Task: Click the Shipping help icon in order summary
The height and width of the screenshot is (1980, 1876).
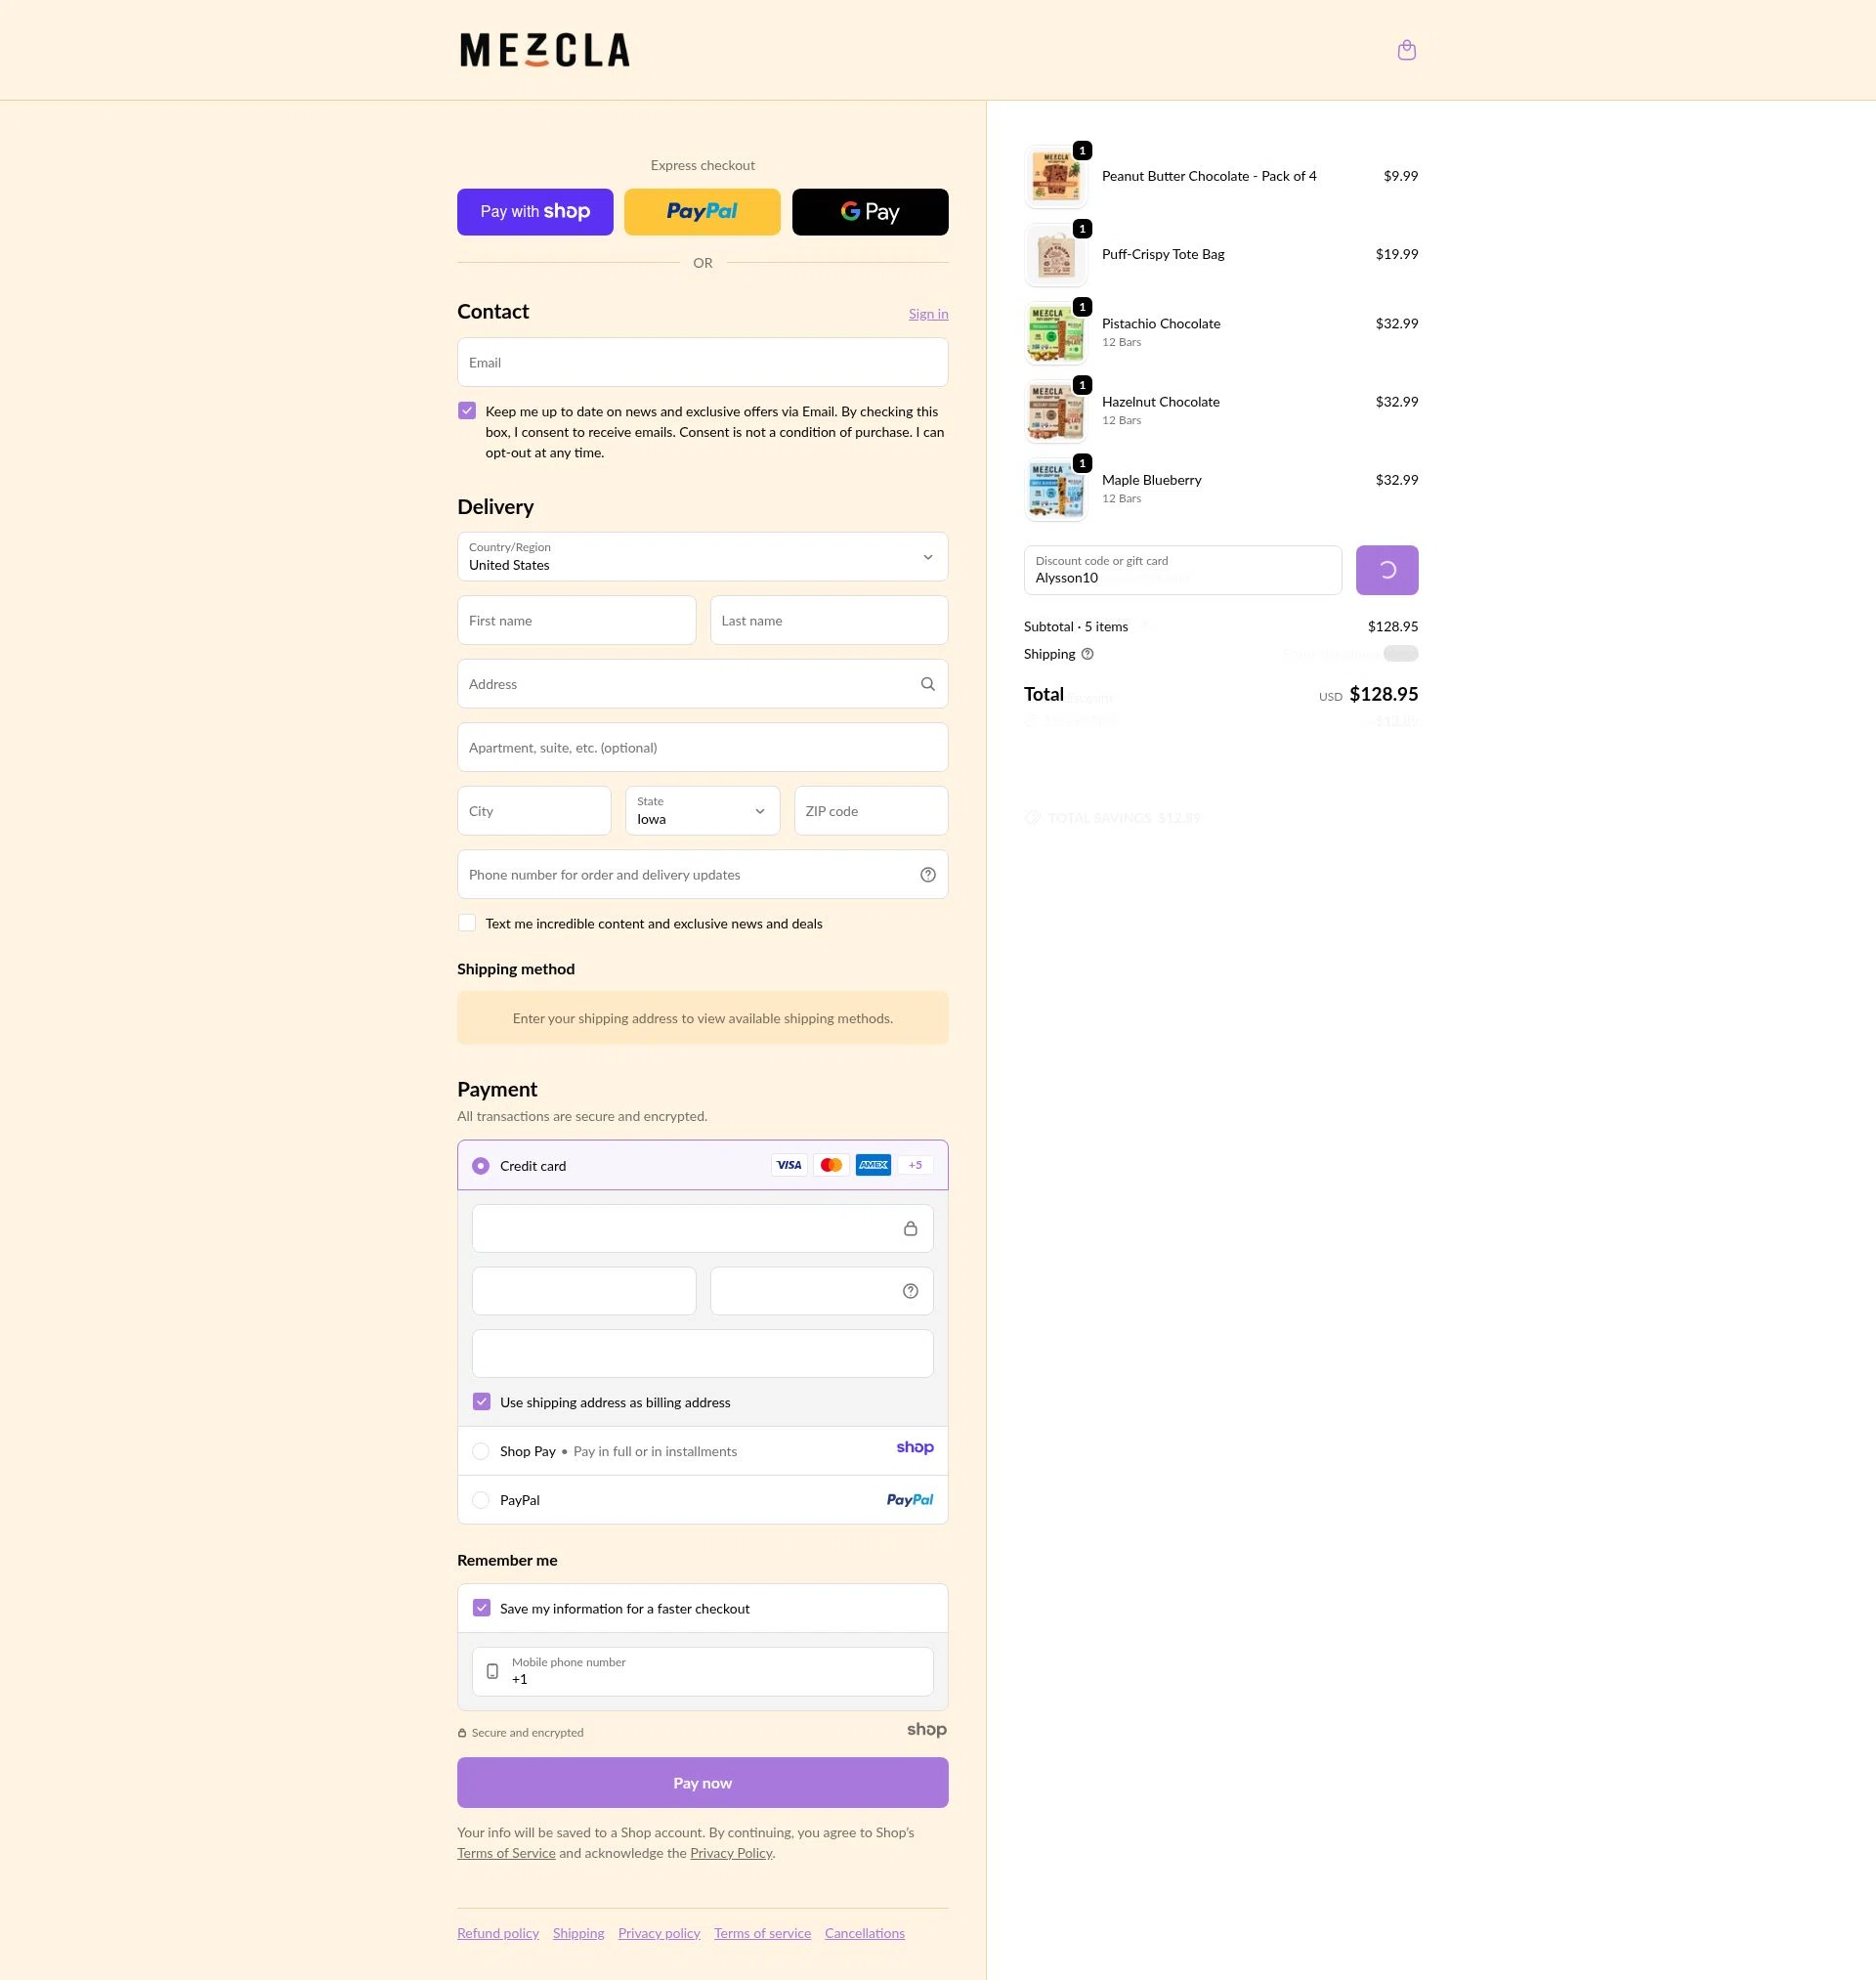Action: [x=1087, y=654]
